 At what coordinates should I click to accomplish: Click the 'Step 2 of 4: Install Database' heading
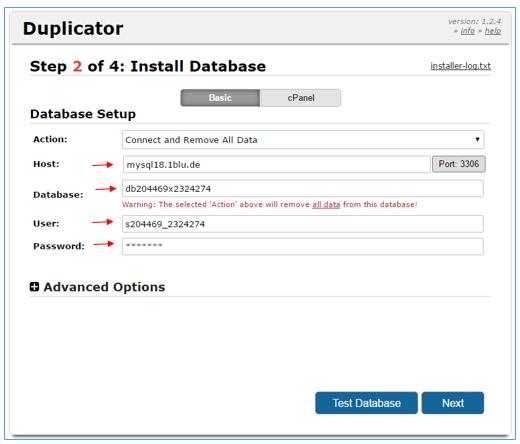(148, 66)
